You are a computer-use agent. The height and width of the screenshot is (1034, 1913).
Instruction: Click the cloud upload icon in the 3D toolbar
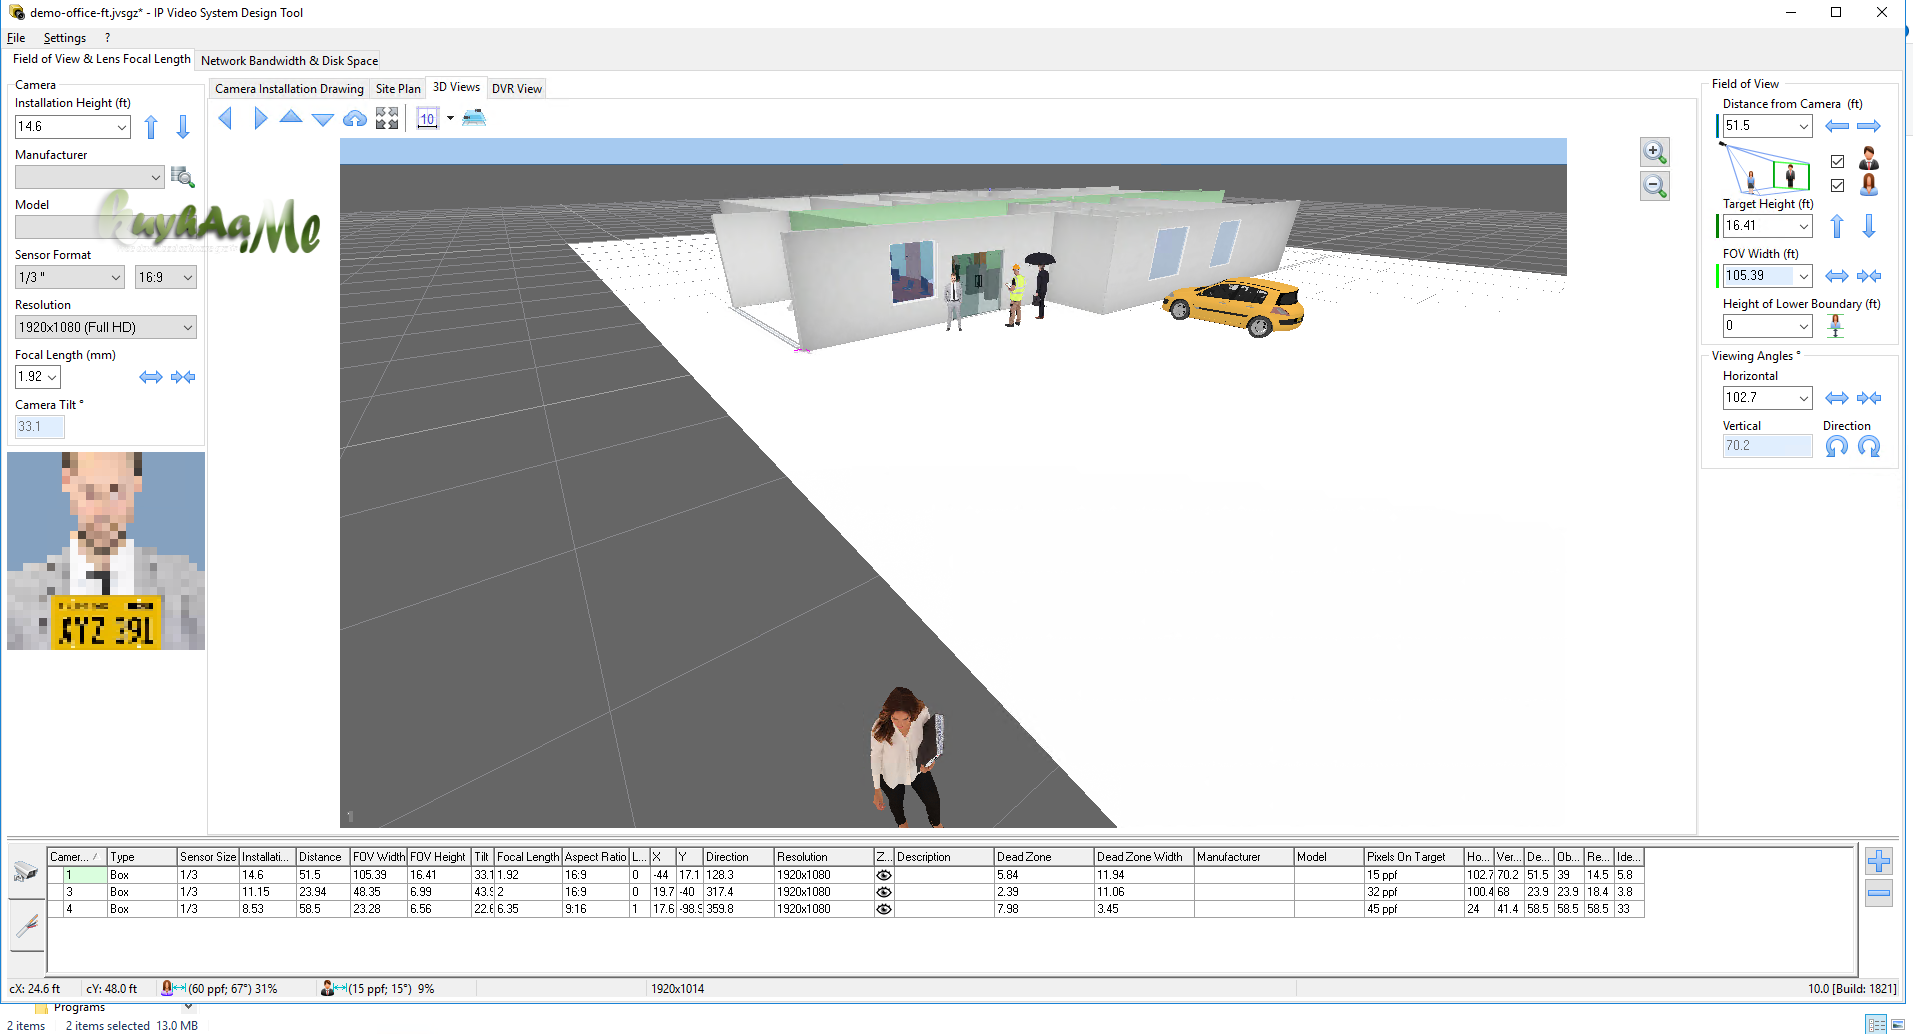(355, 118)
